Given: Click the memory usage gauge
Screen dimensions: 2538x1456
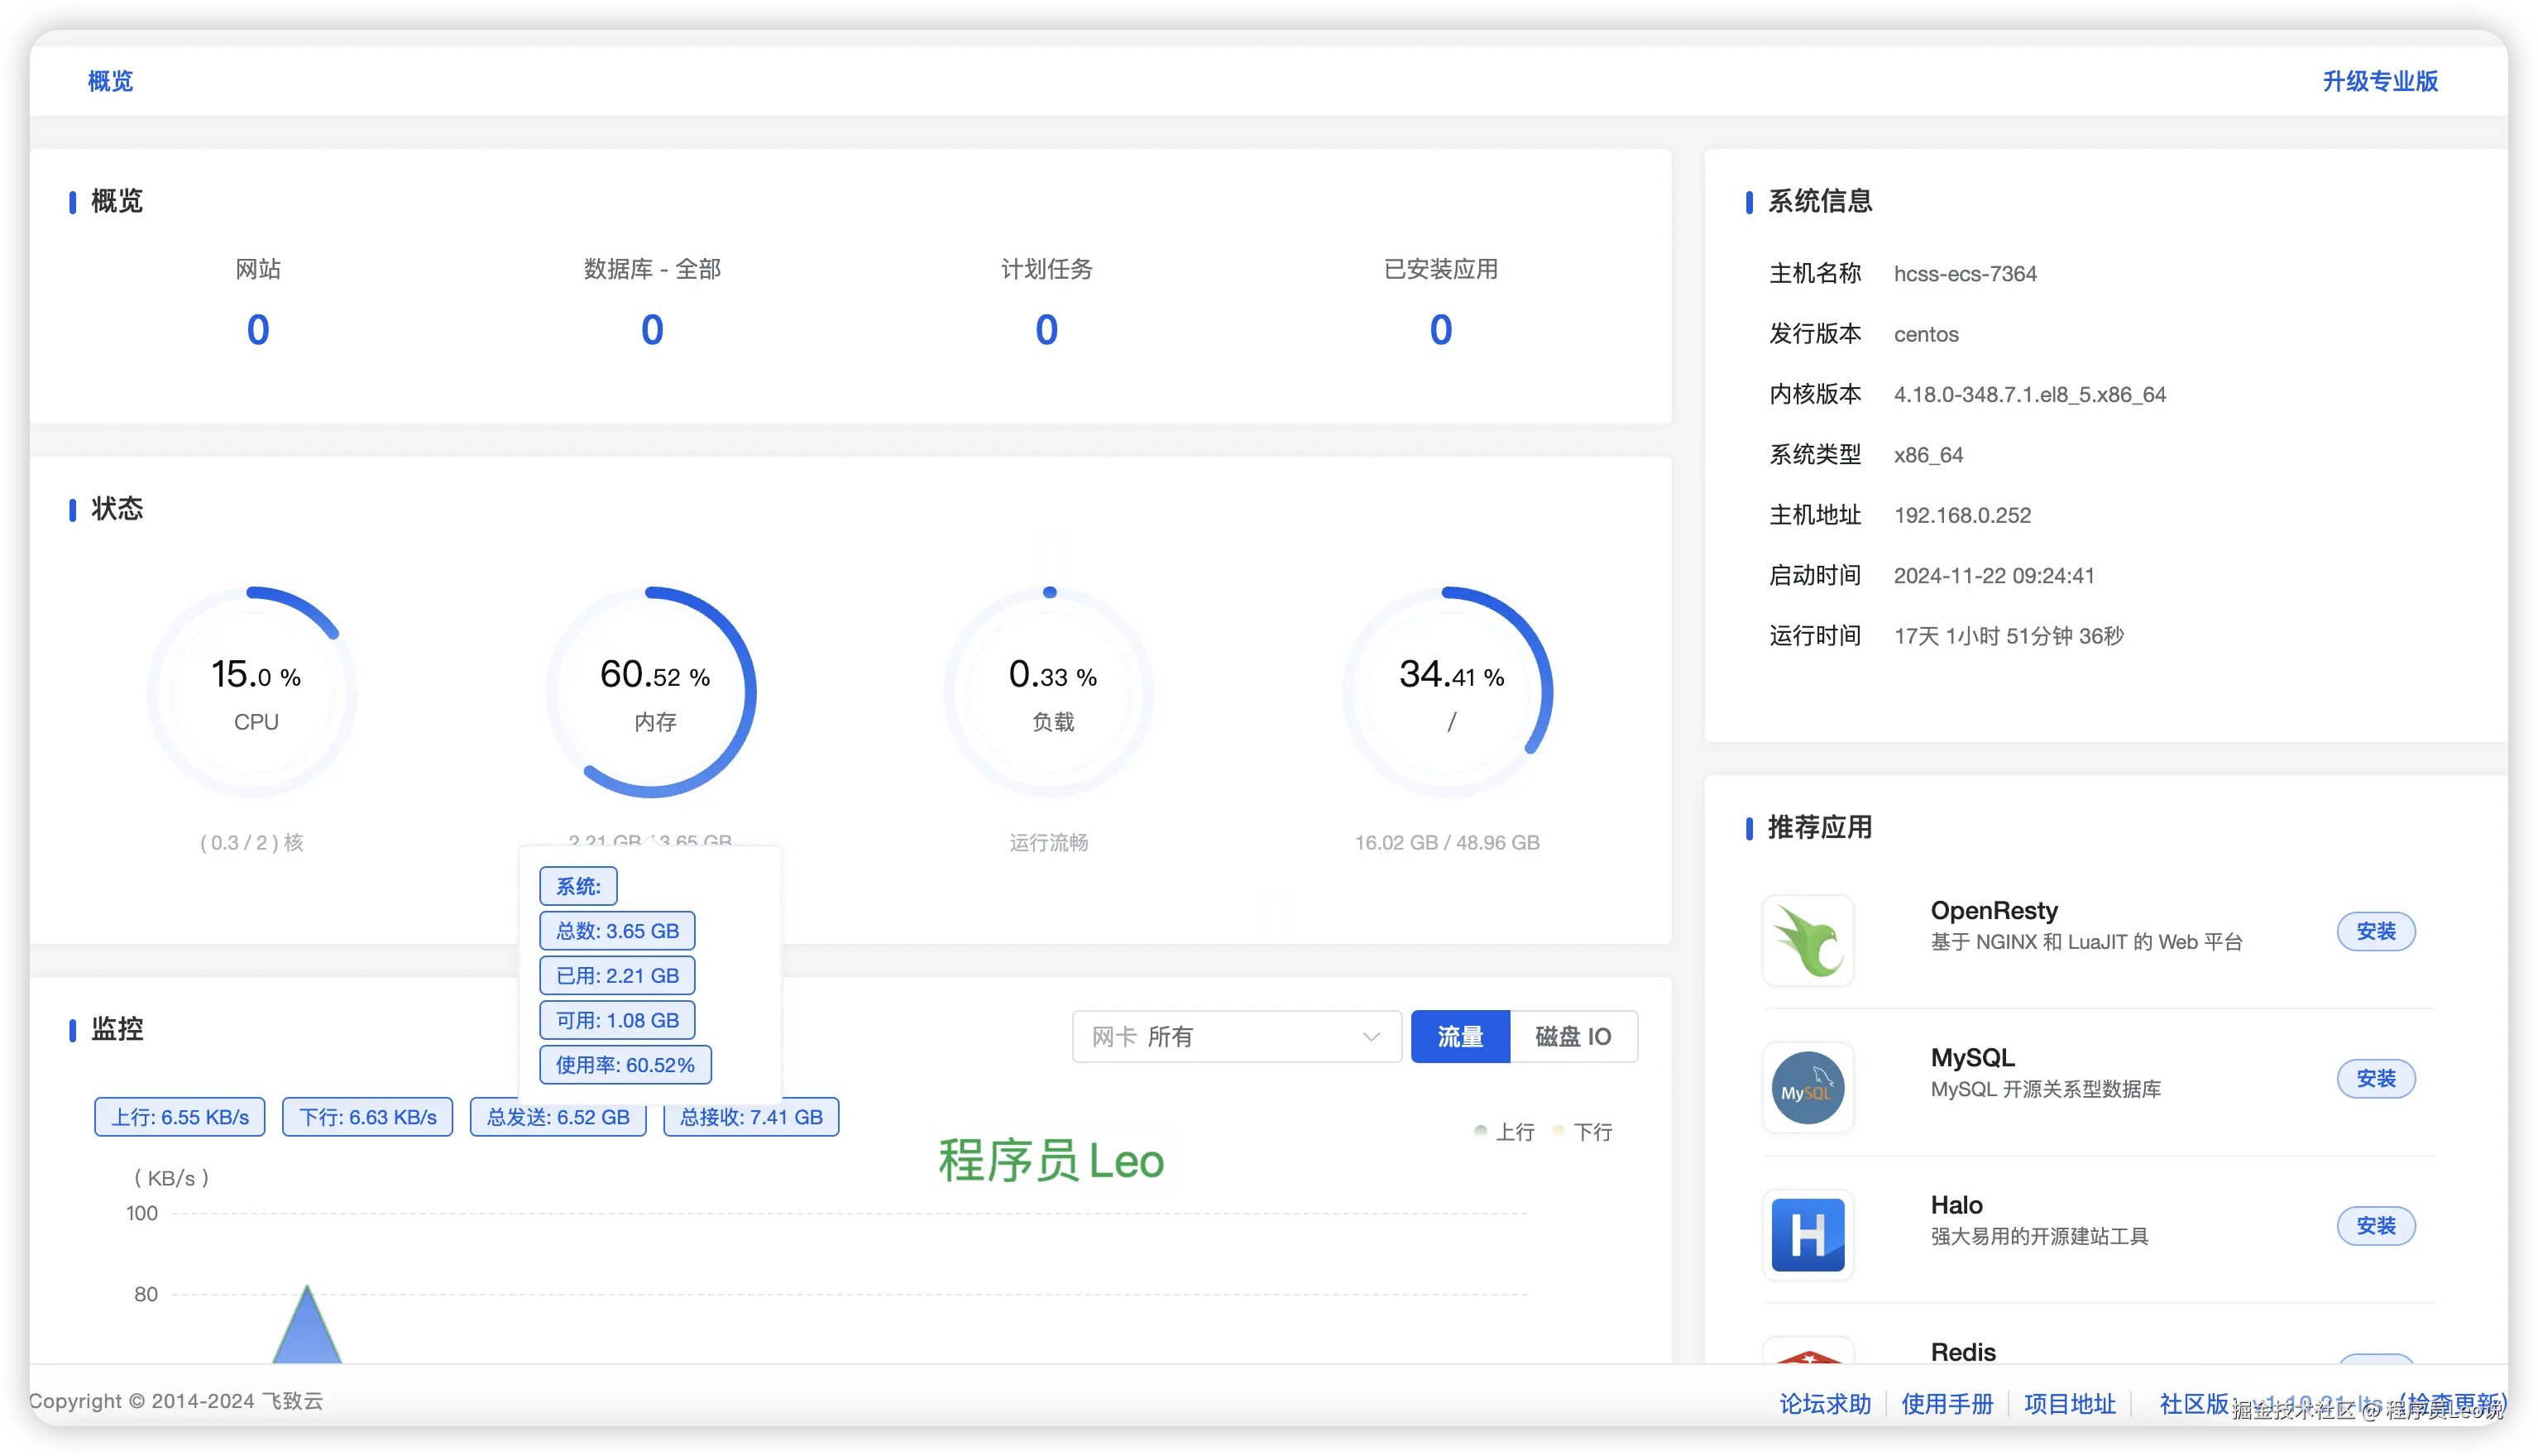Looking at the screenshot, I should point(652,692).
